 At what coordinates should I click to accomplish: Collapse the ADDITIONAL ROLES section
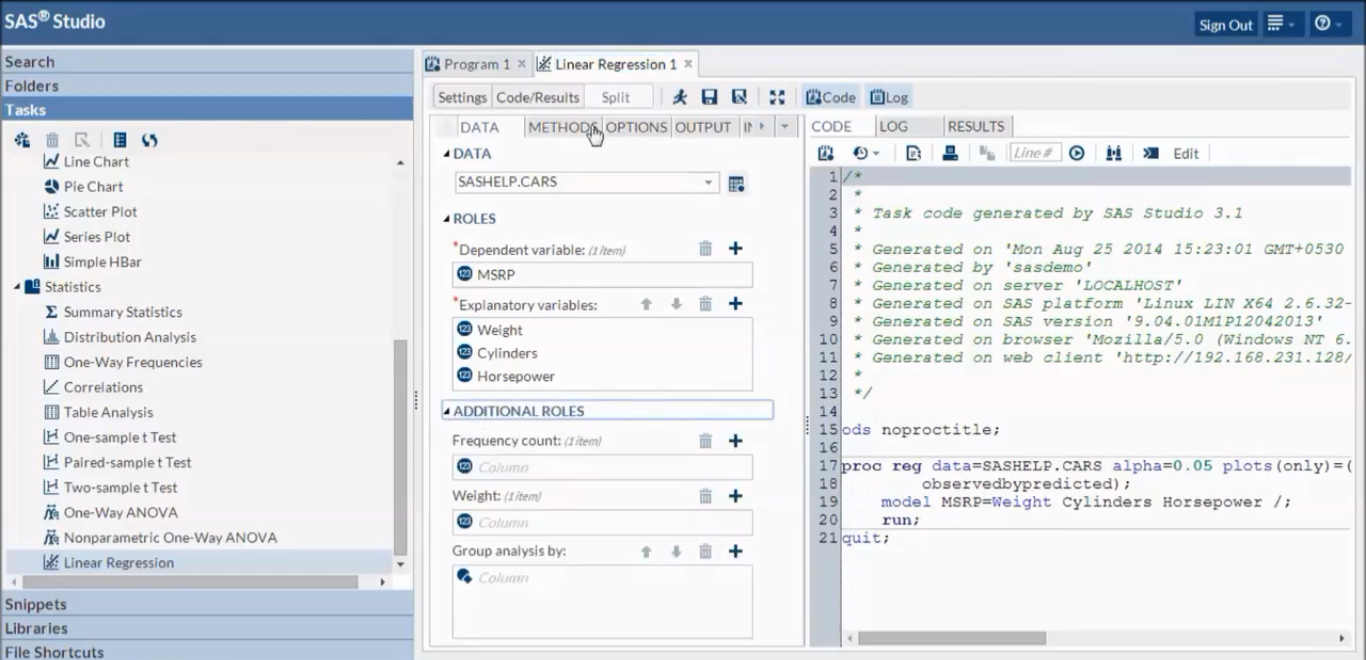pyautogui.click(x=446, y=411)
